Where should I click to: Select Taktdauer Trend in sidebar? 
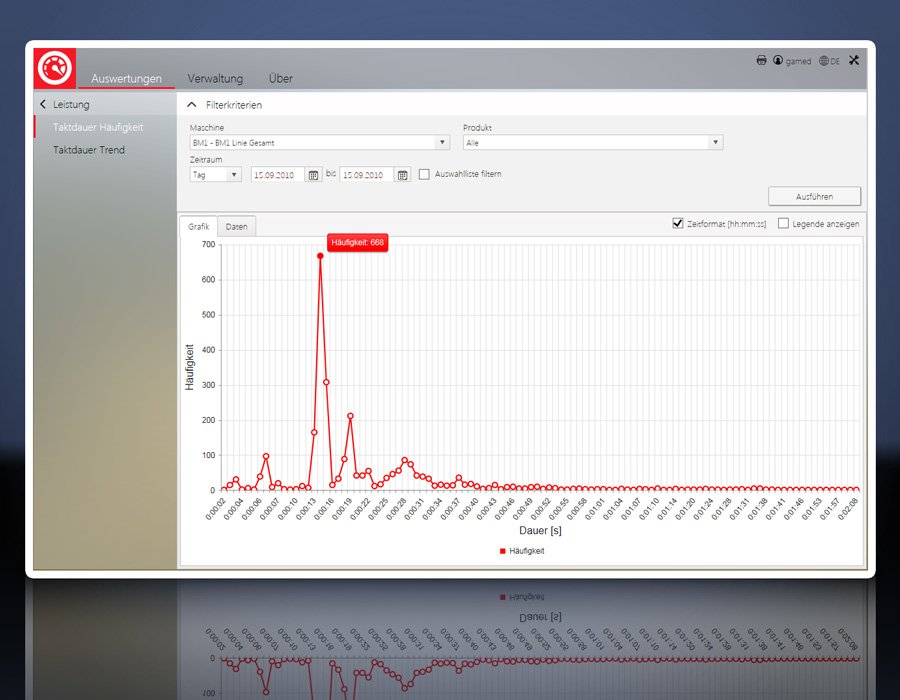click(89, 150)
